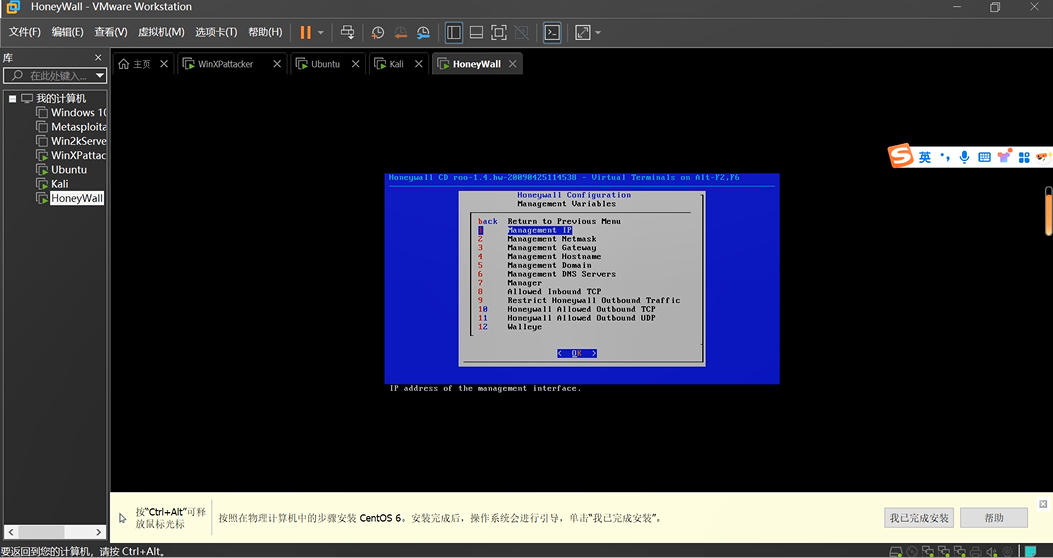Screen dimensions: 1053x558
Task: Click the library scrollbar right arrow
Action: (100, 532)
